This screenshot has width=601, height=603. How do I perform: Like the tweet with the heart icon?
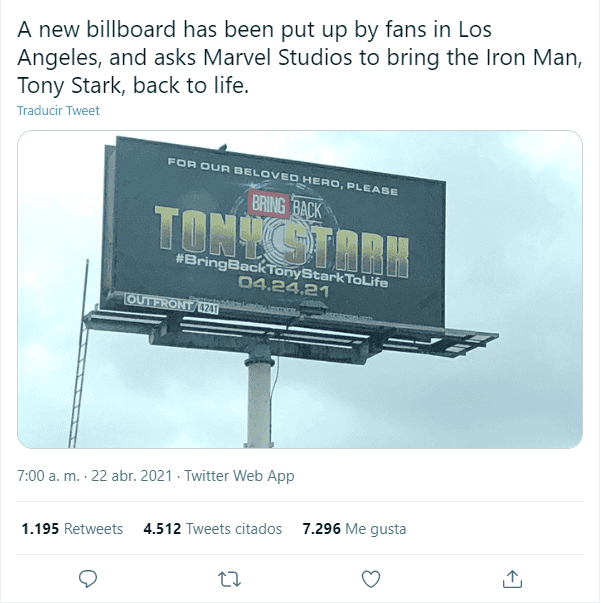[371, 578]
